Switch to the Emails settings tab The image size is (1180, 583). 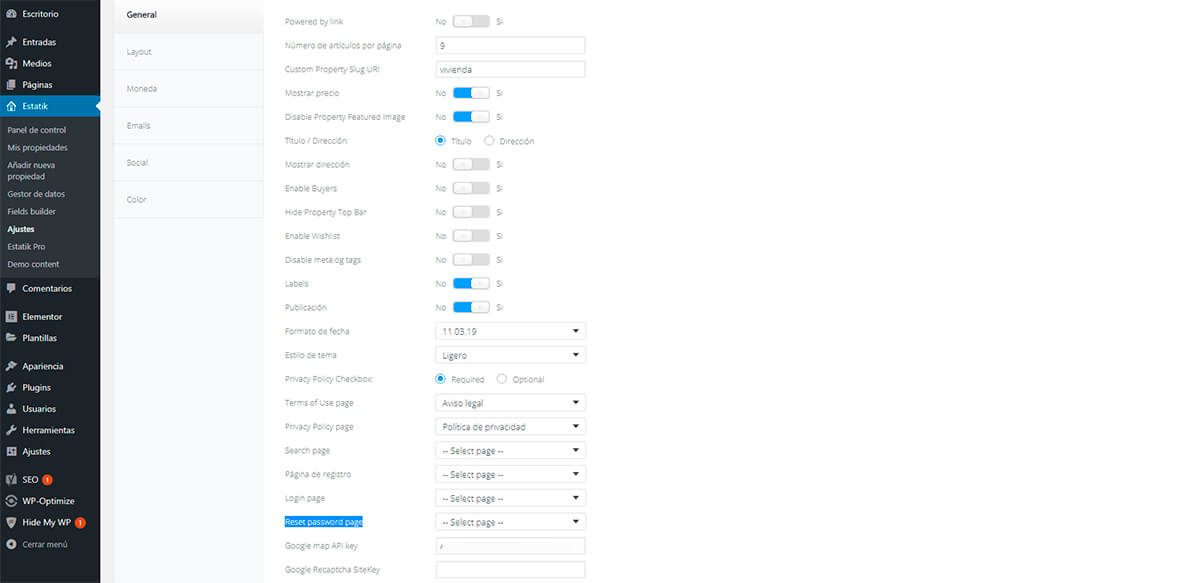[x=188, y=126]
